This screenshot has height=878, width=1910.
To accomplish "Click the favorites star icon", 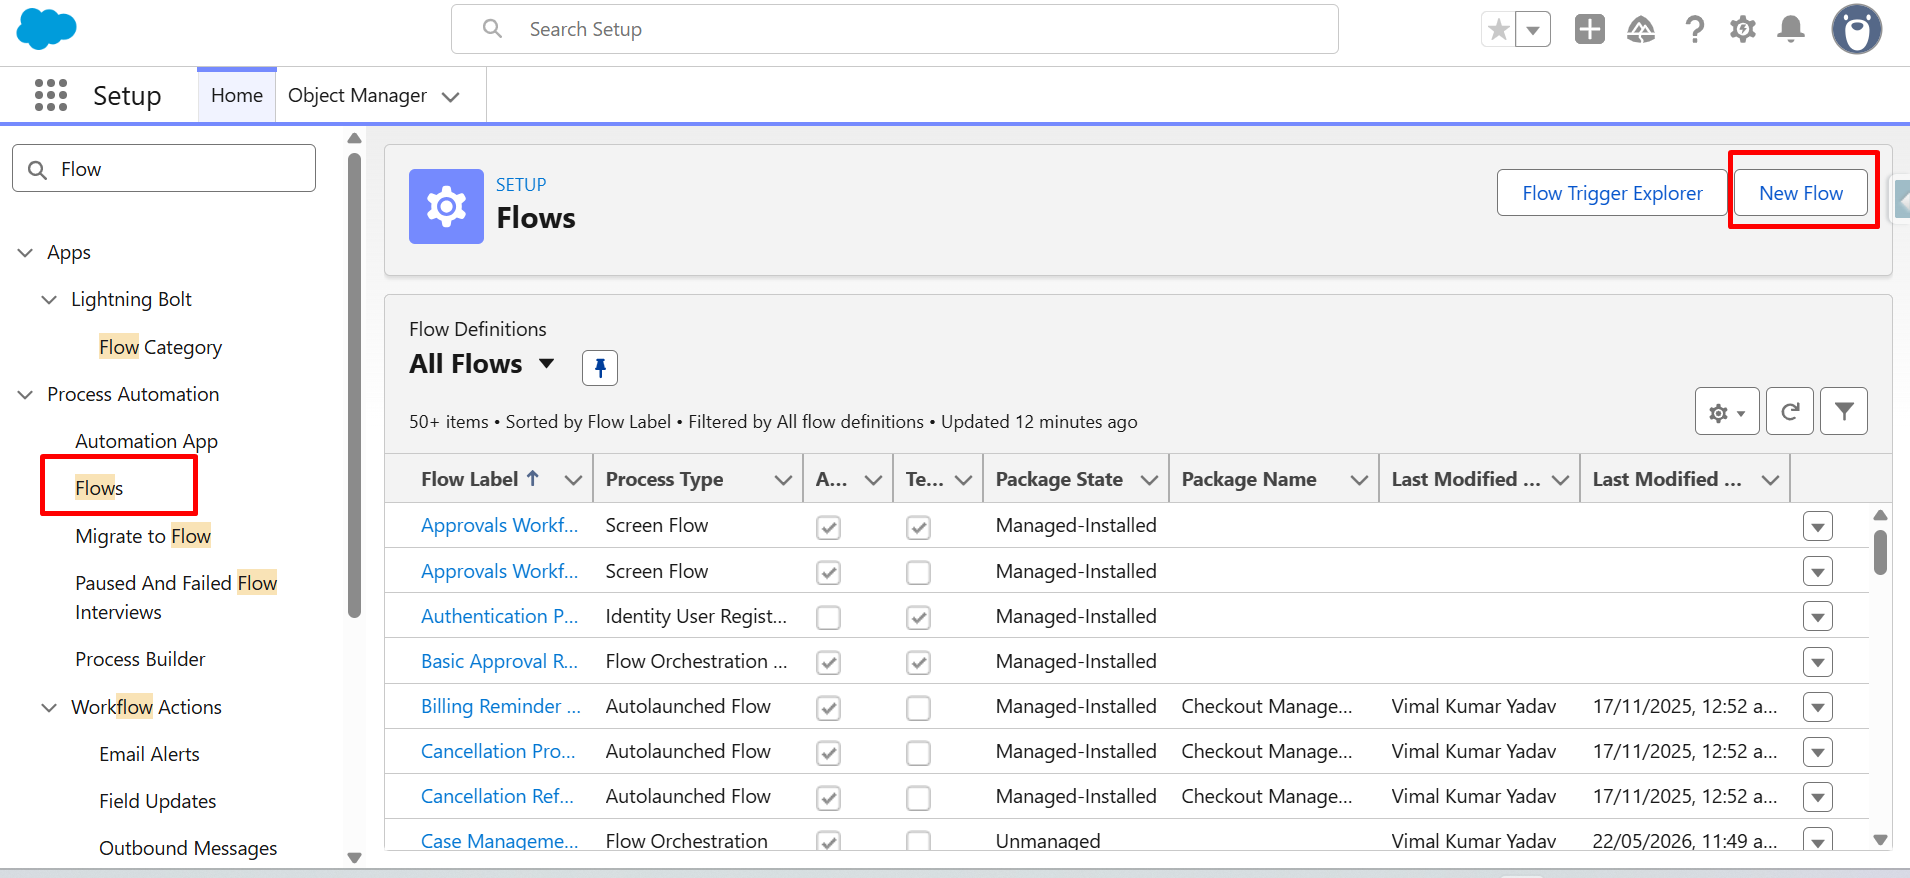I will pos(1498,30).
